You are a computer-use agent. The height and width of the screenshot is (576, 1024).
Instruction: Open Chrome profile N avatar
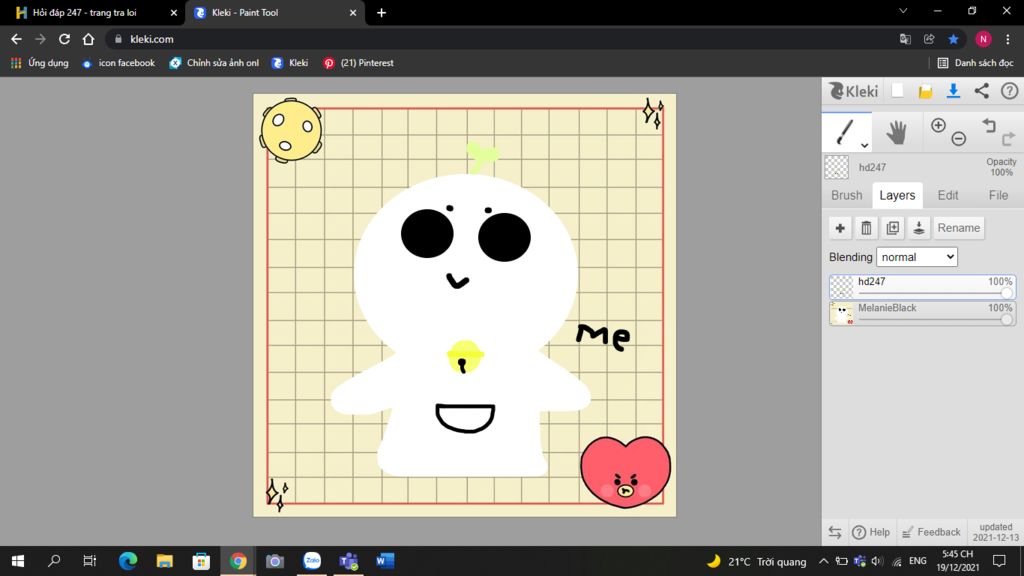pos(983,39)
